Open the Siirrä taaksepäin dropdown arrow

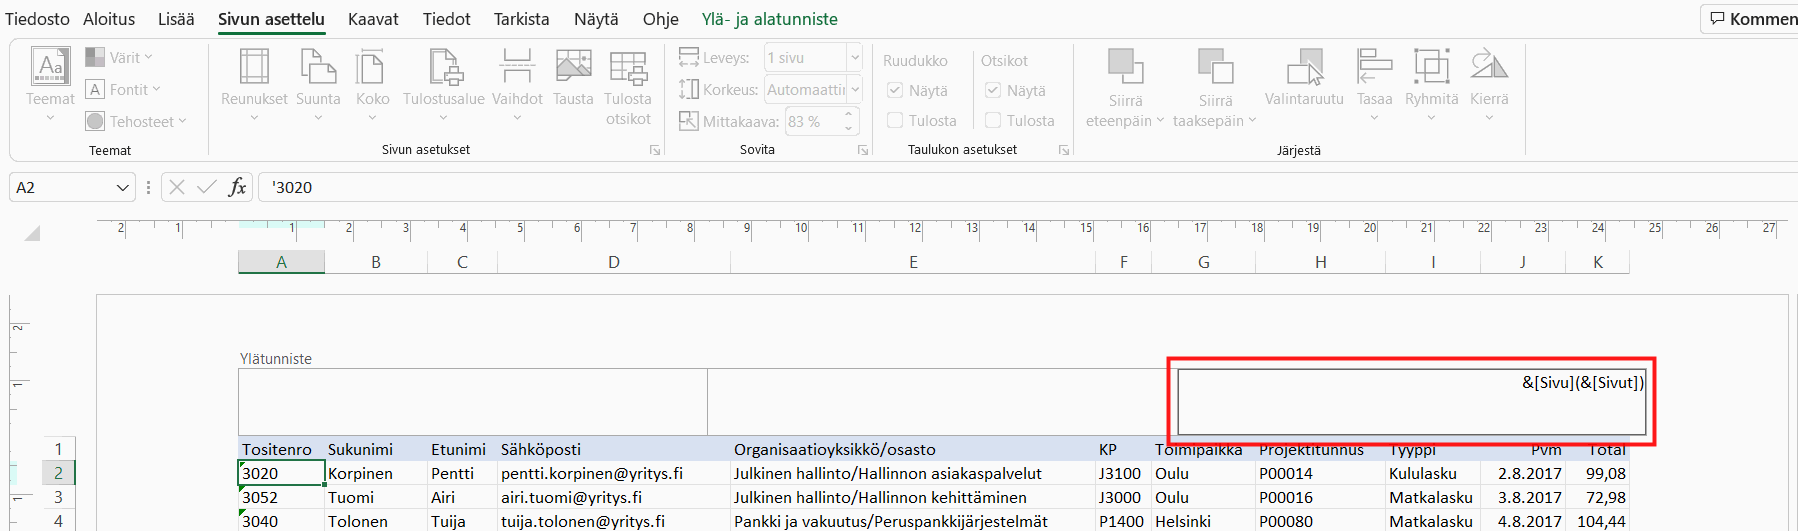click(1252, 121)
